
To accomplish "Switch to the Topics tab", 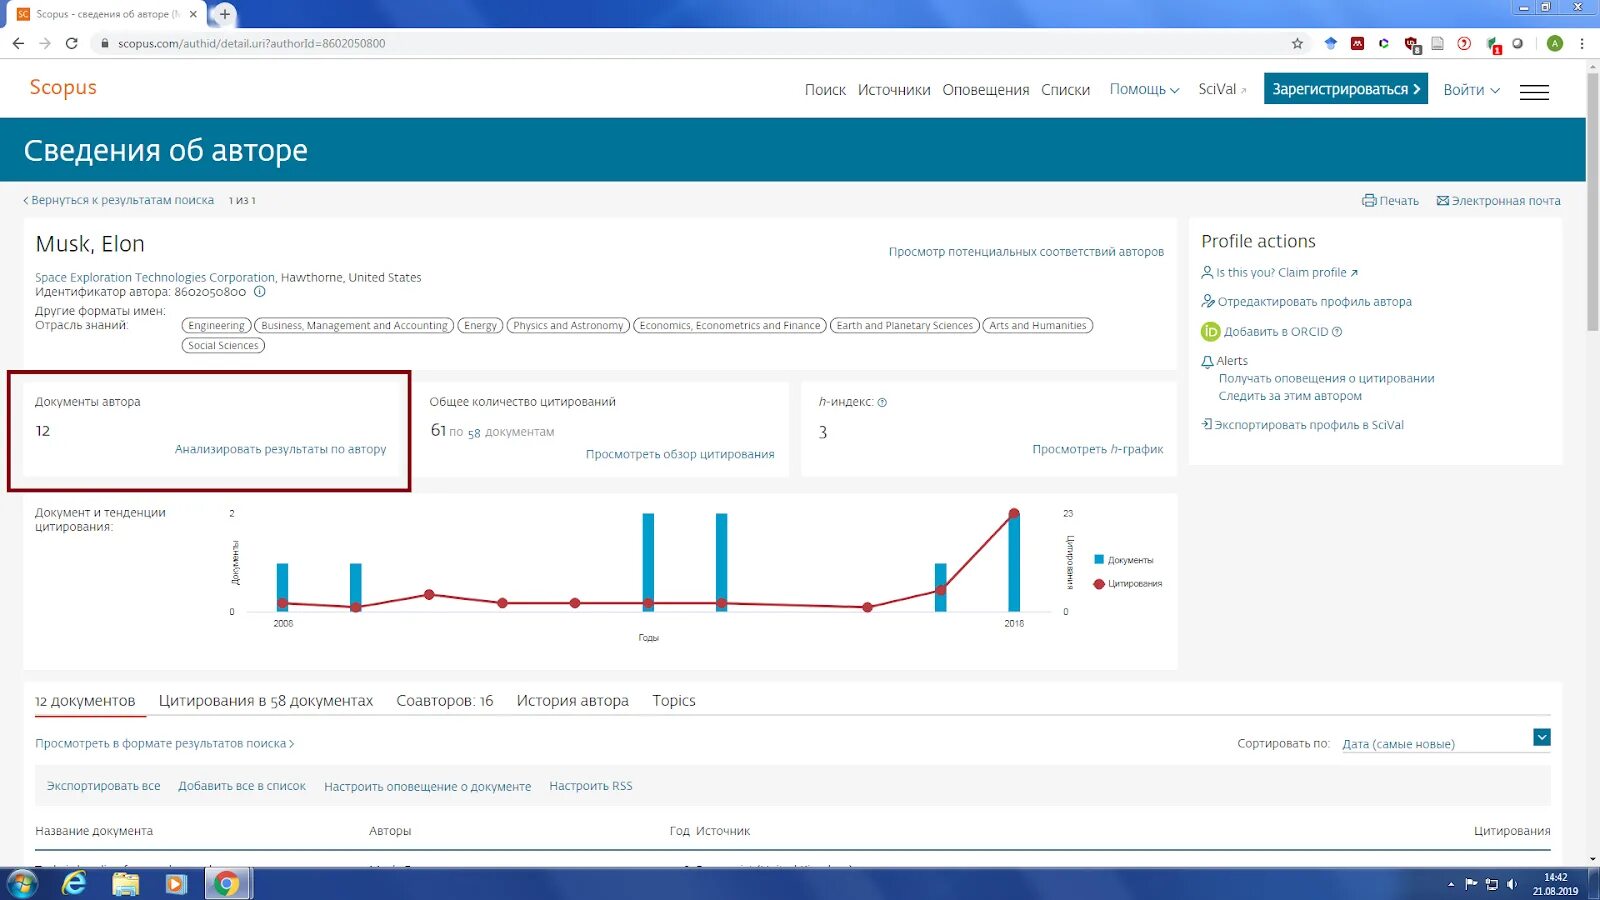I will [674, 701].
